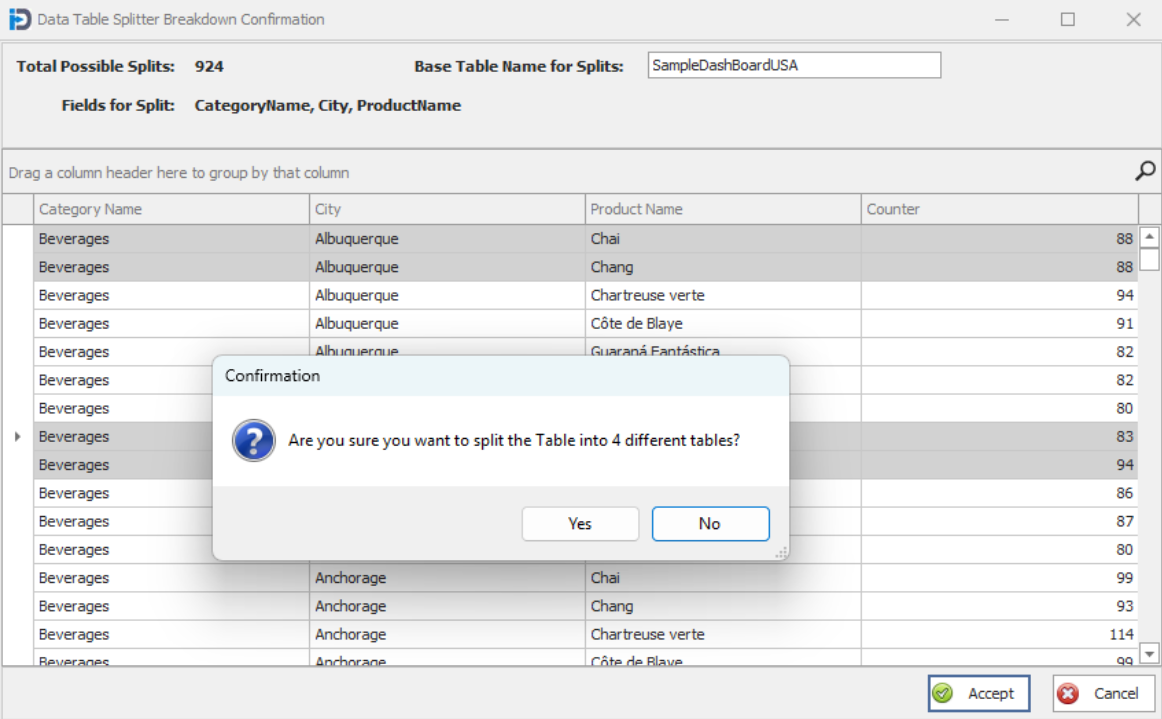Click the group-by column drop area
The height and width of the screenshot is (719, 1162).
pyautogui.click(x=200, y=171)
